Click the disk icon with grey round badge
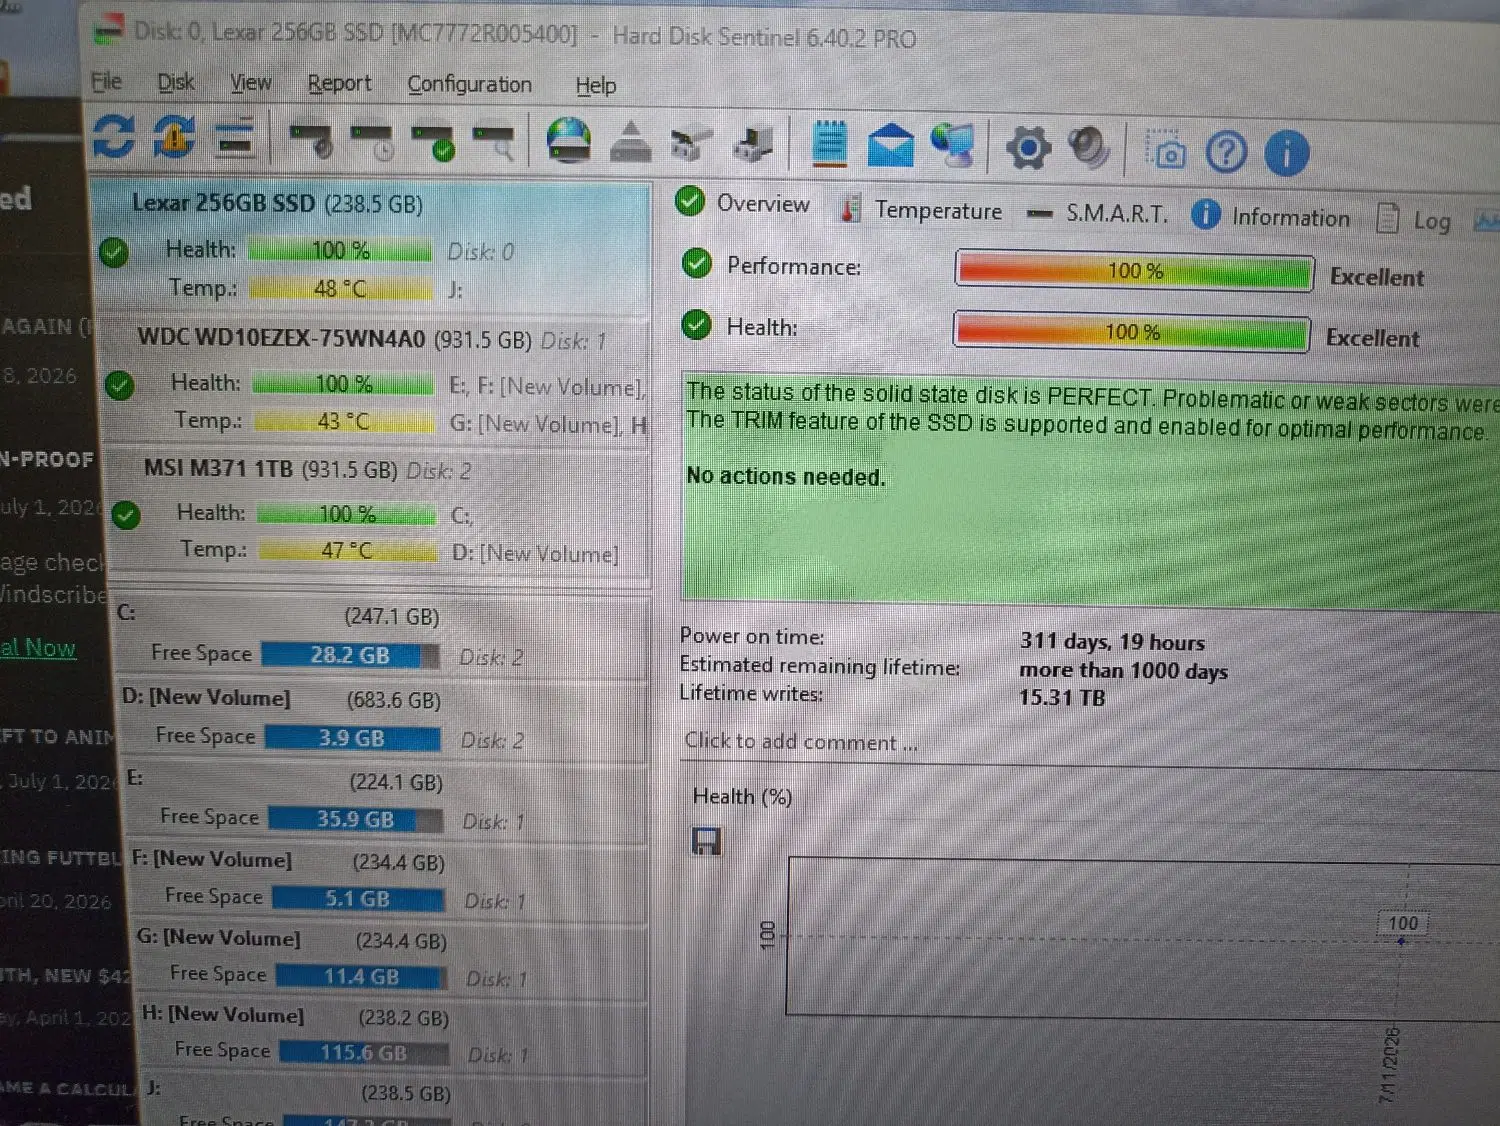 coord(311,141)
